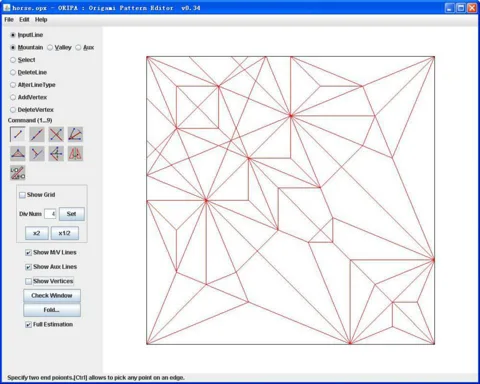Click the status bar hint about end points
Image resolution: width=480 pixels, height=384 pixels.
click(x=96, y=378)
